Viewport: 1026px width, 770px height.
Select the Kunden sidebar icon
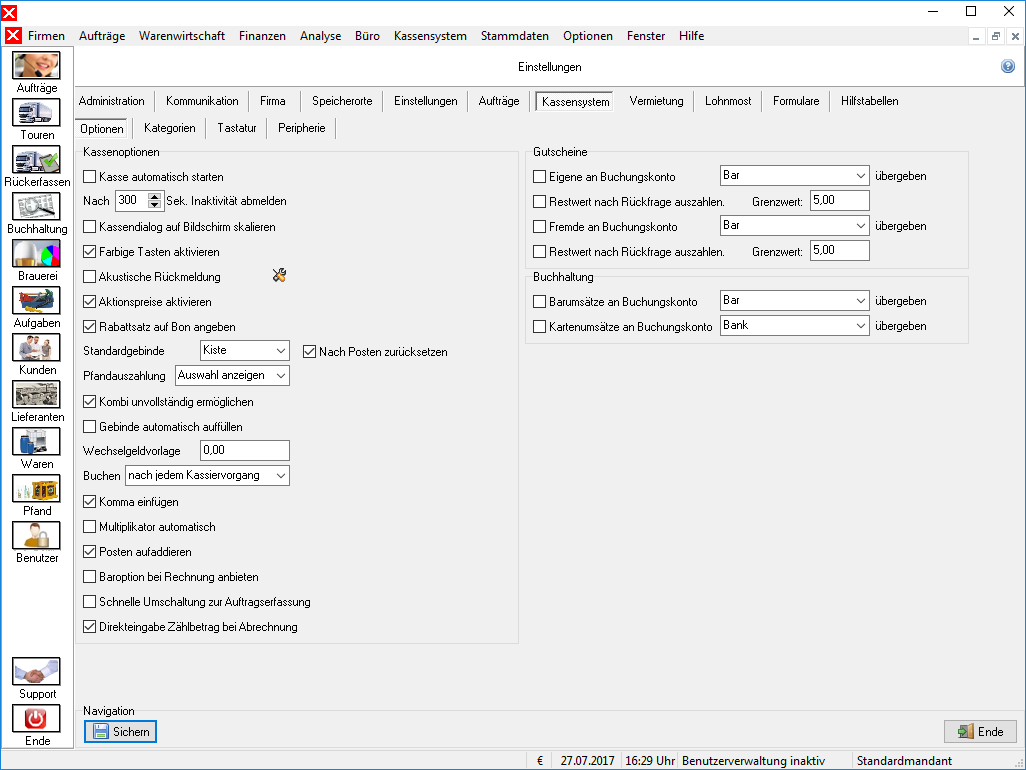pyautogui.click(x=37, y=348)
